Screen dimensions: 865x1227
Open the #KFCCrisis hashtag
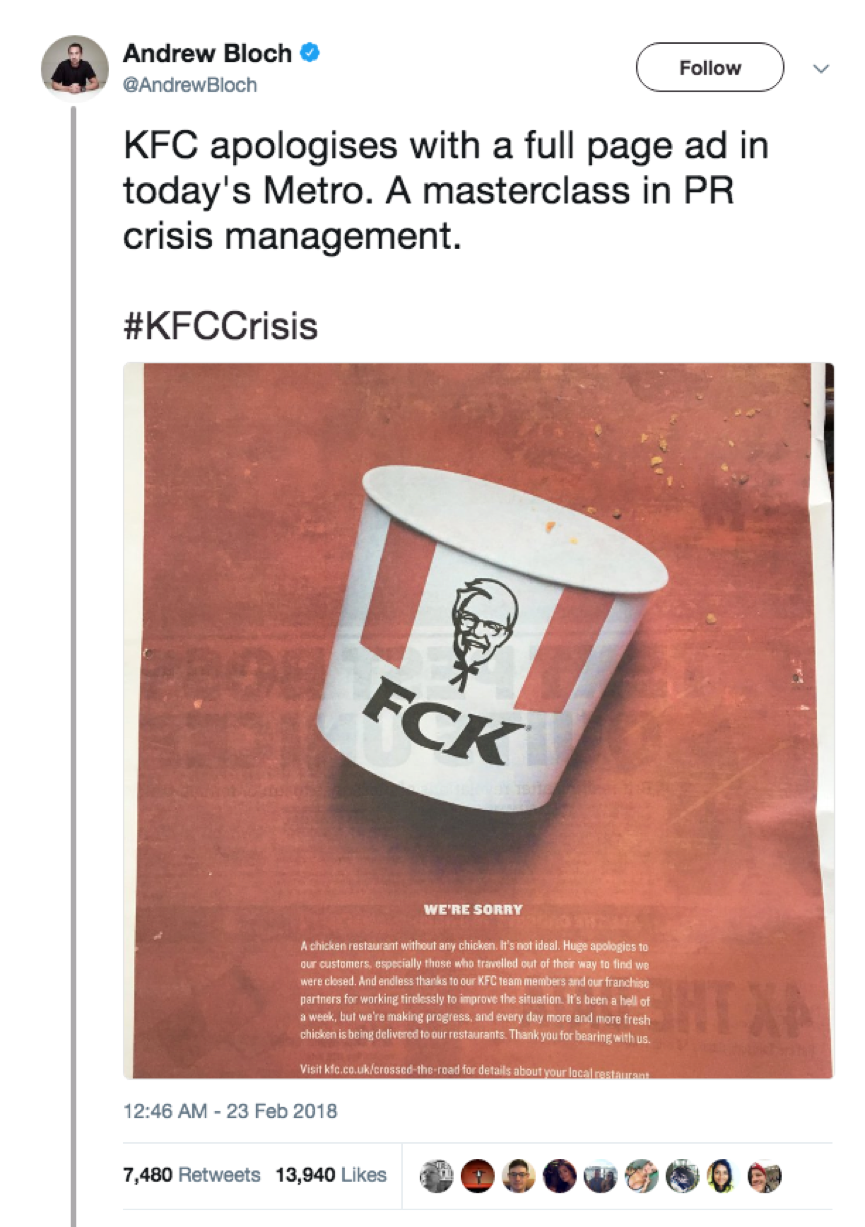[220, 326]
